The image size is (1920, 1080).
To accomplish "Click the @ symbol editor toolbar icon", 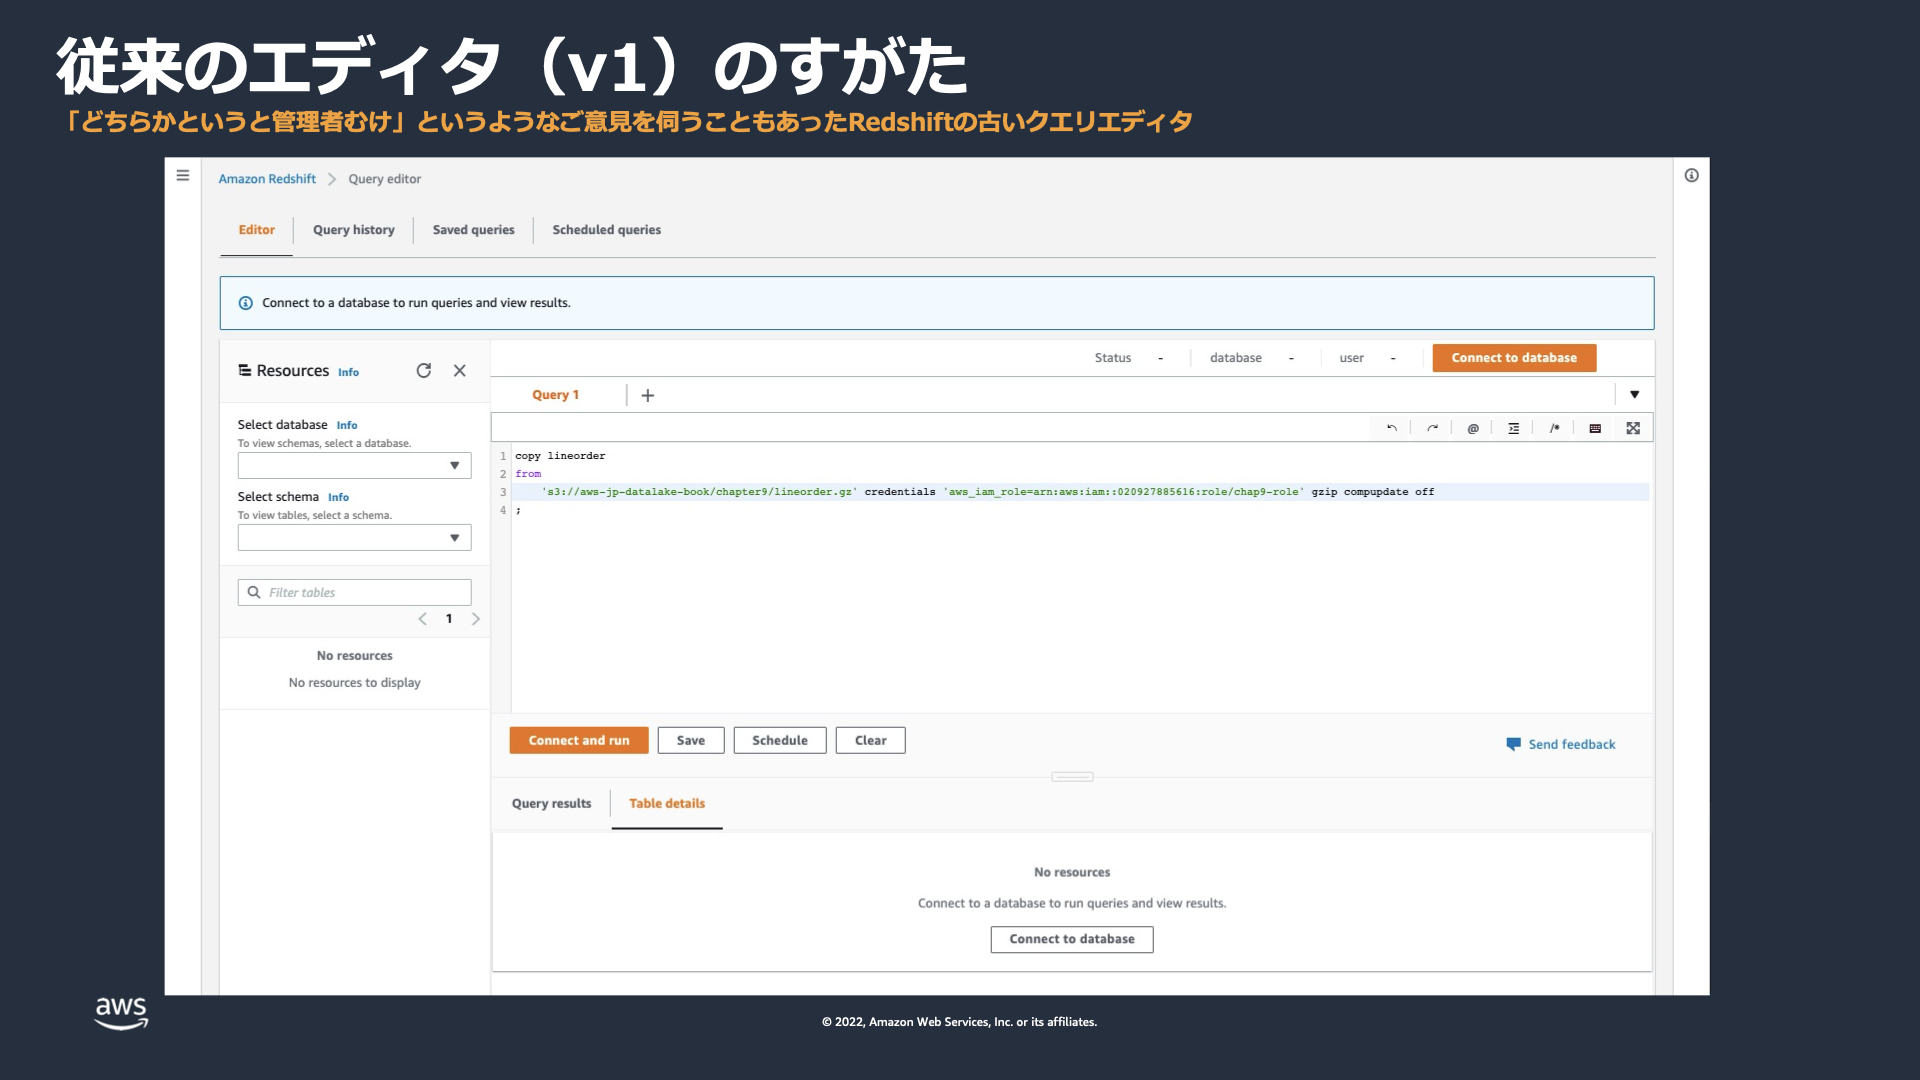I will [1473, 428].
